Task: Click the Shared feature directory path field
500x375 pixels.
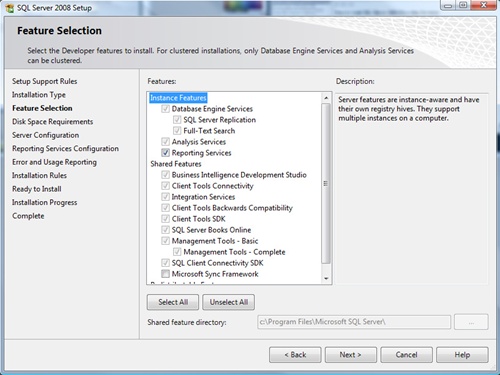Action: (354, 322)
